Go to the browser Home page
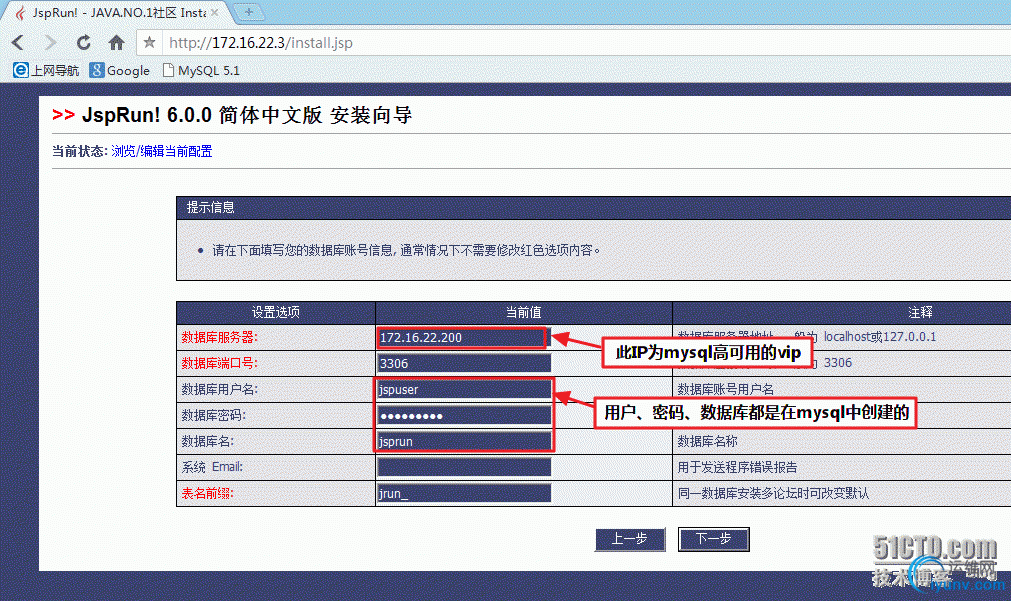Screen dimensions: 1011x601 click(x=117, y=43)
